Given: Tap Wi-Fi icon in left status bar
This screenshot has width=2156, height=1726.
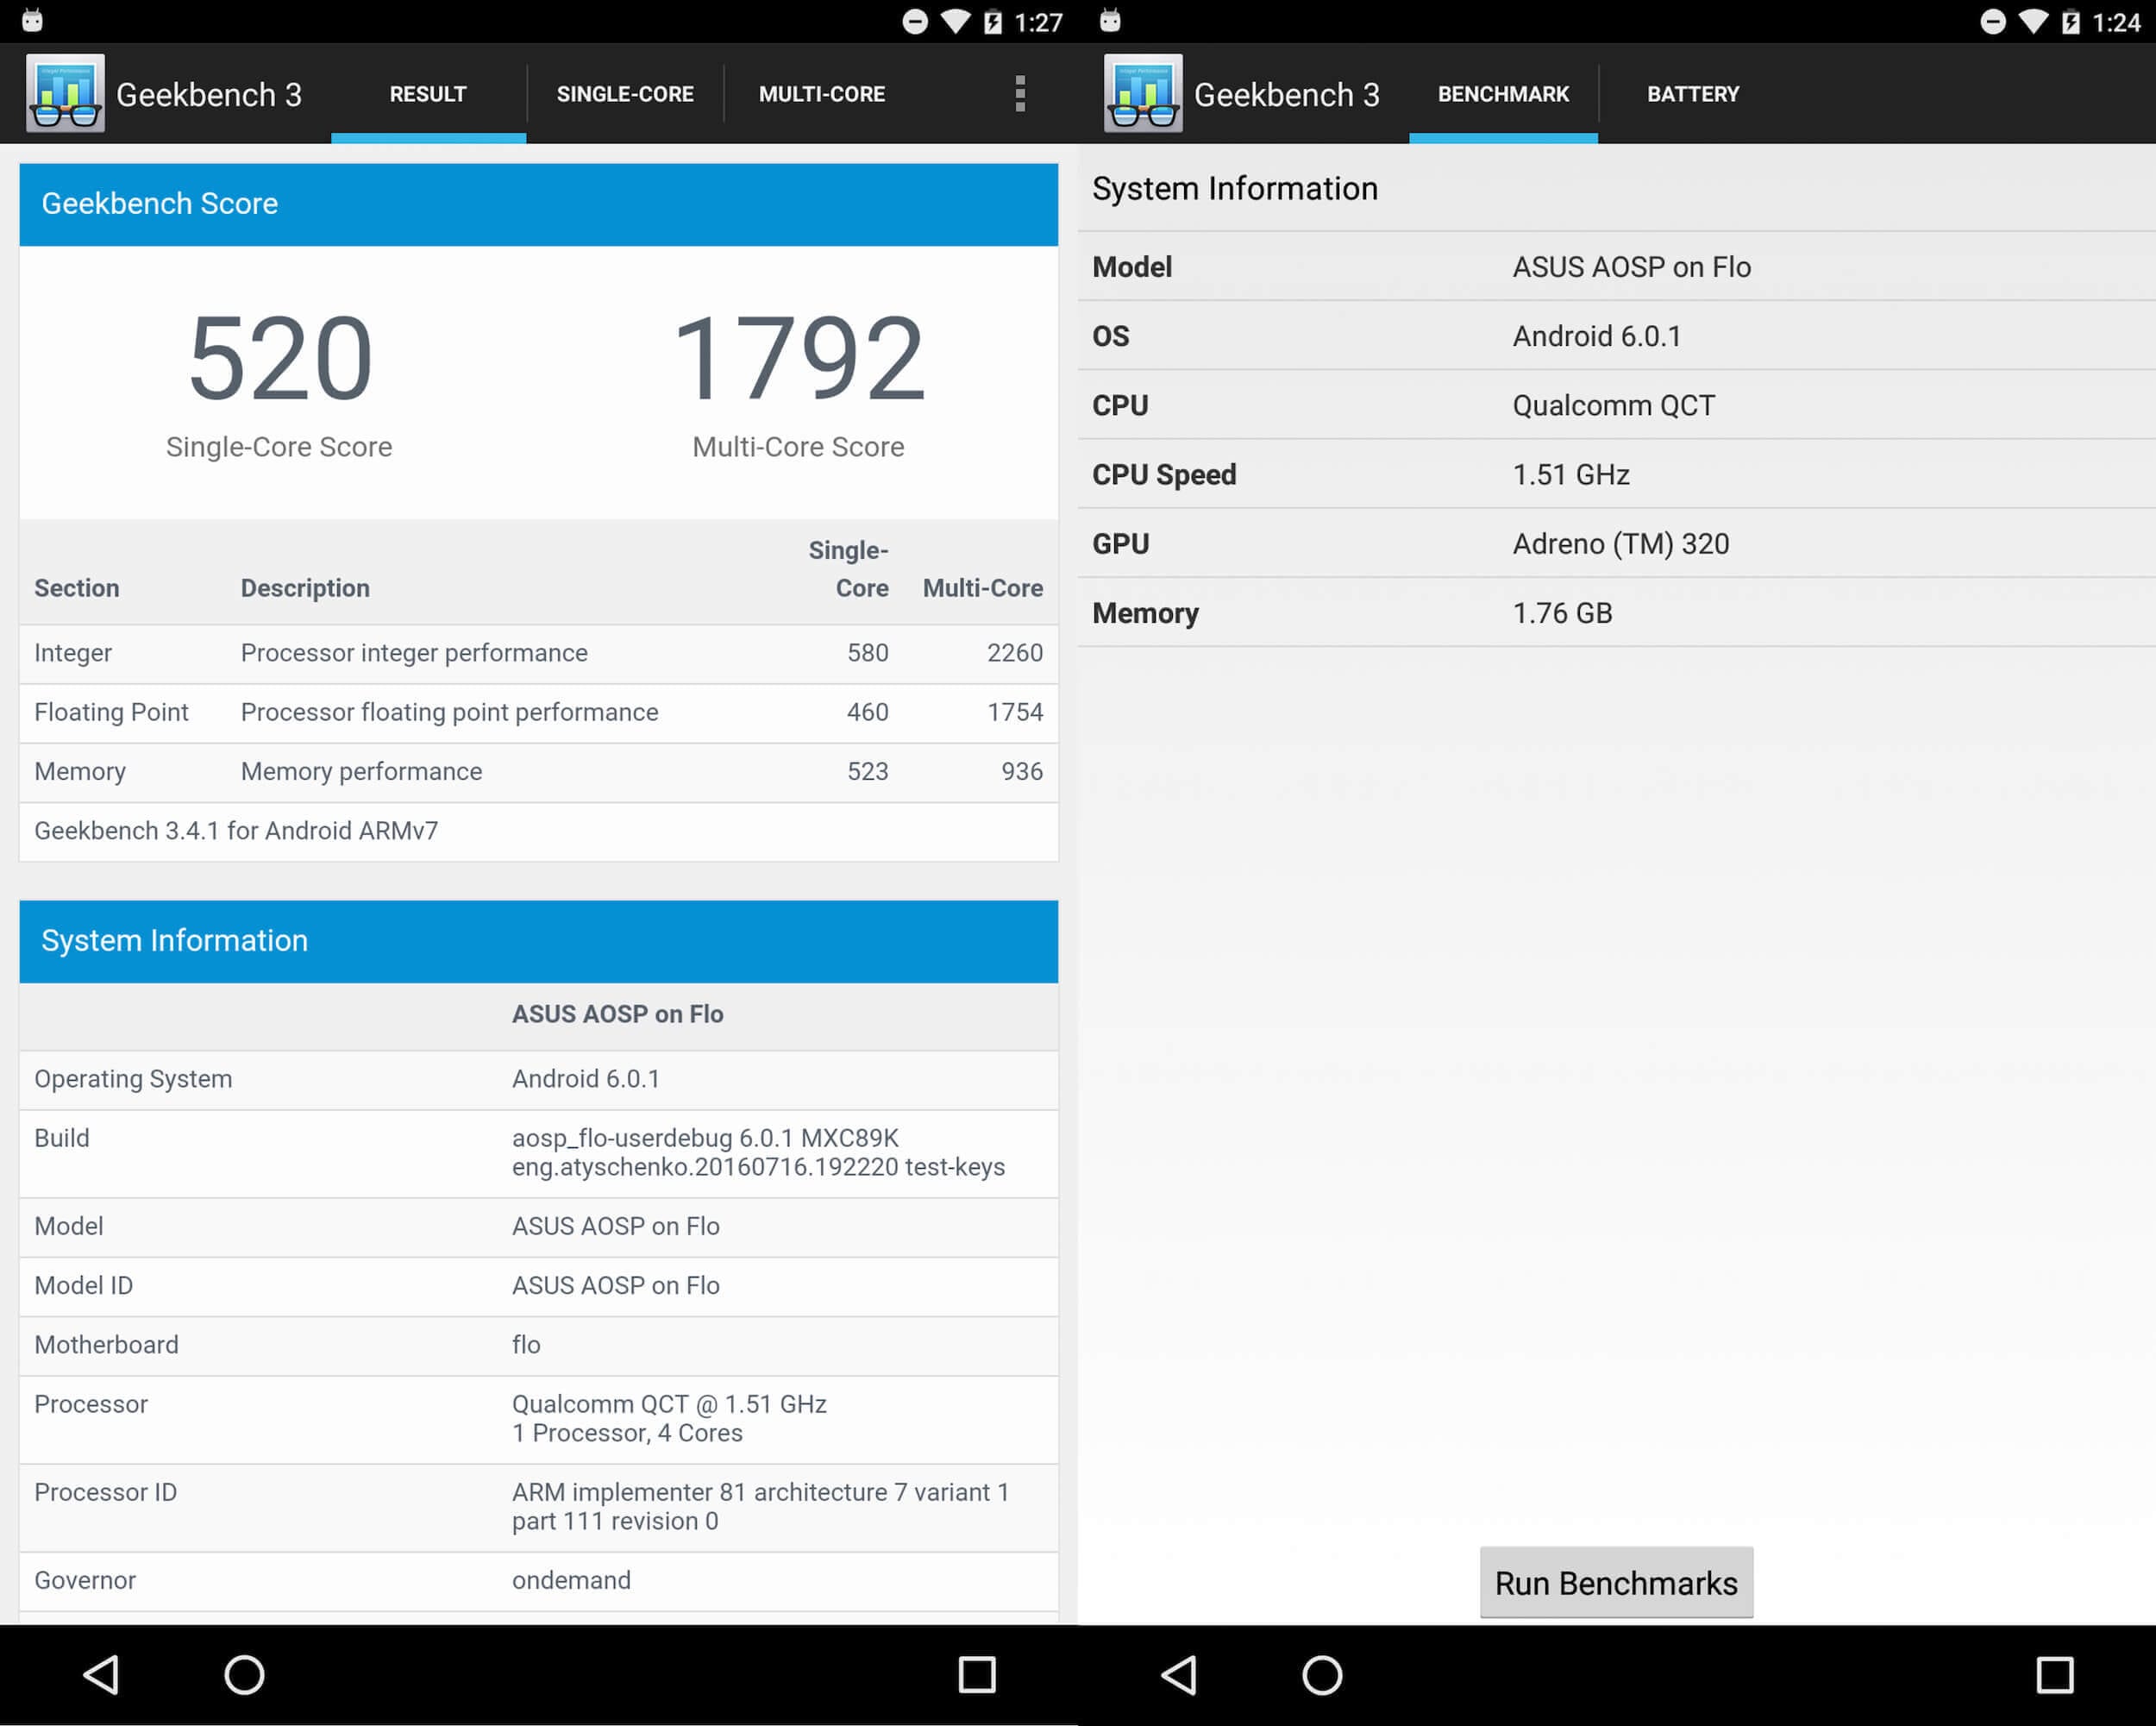Looking at the screenshot, I should tap(956, 22).
